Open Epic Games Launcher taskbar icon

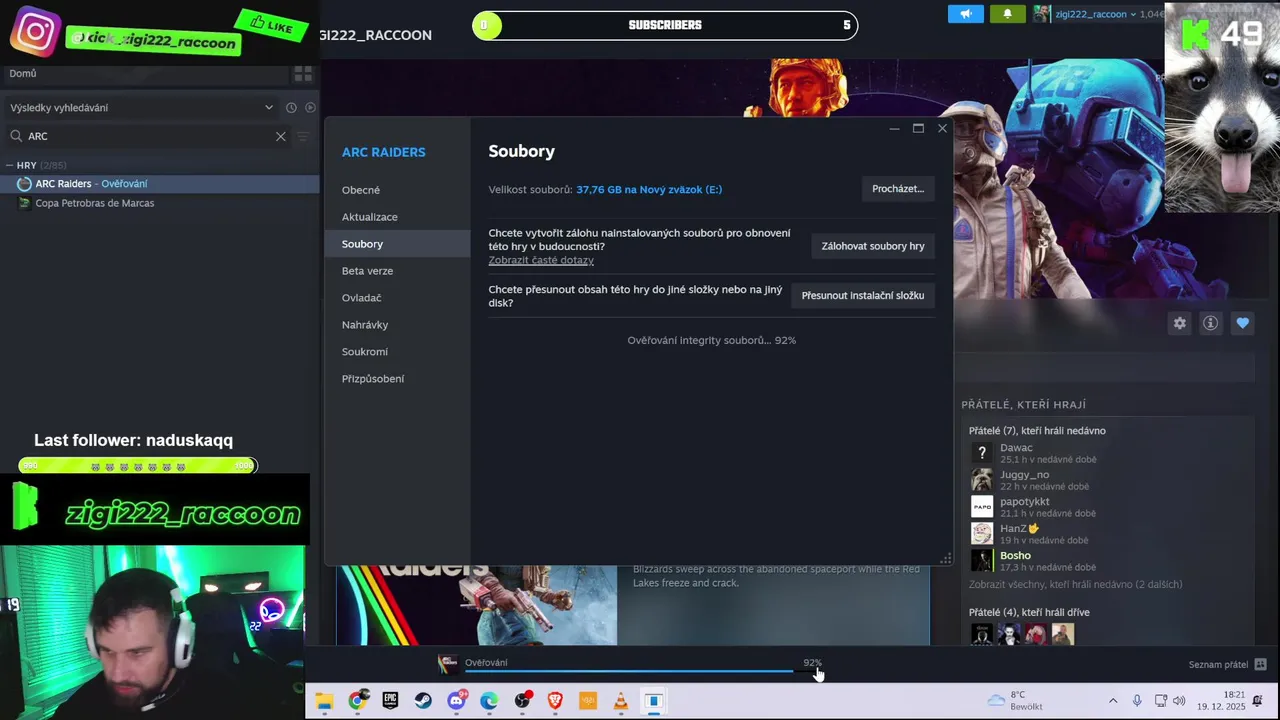tap(390, 701)
